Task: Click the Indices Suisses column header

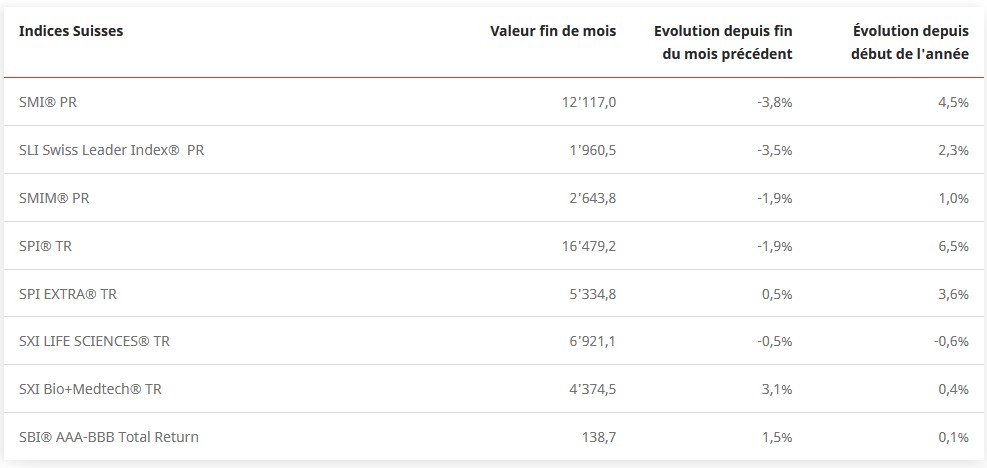Action: click(x=71, y=31)
